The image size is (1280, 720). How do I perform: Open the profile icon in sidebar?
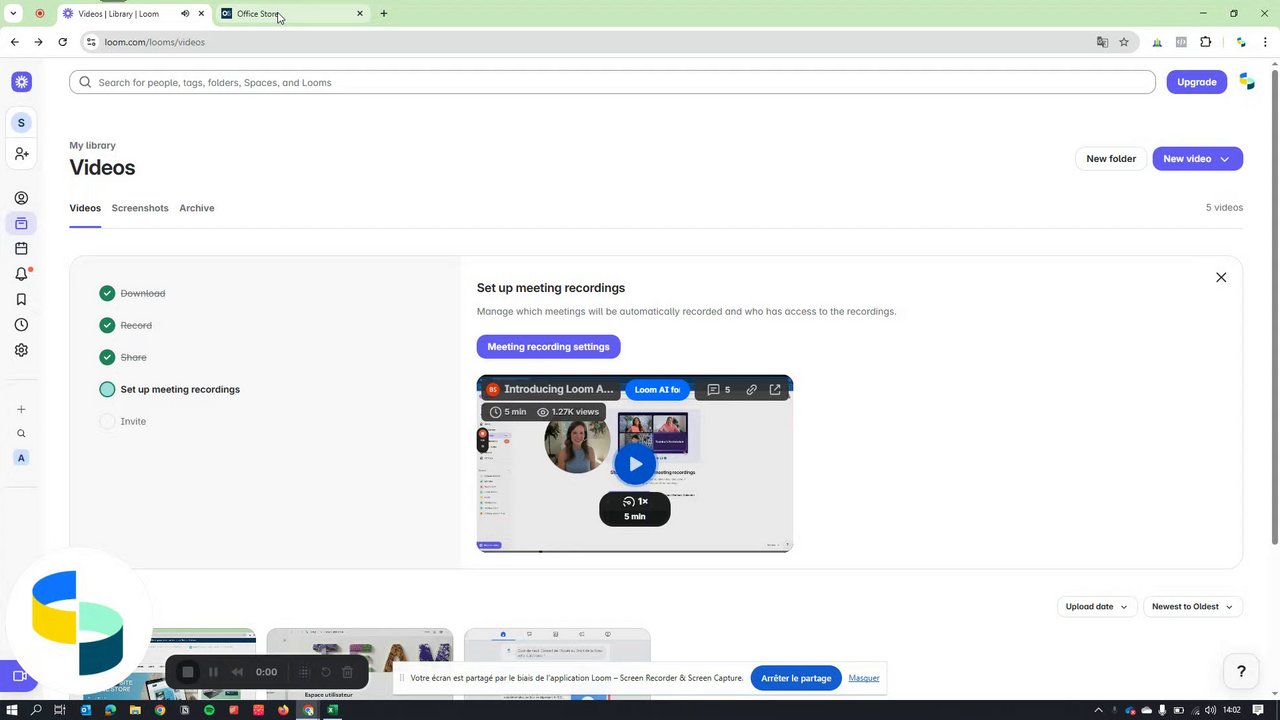click(x=21, y=198)
